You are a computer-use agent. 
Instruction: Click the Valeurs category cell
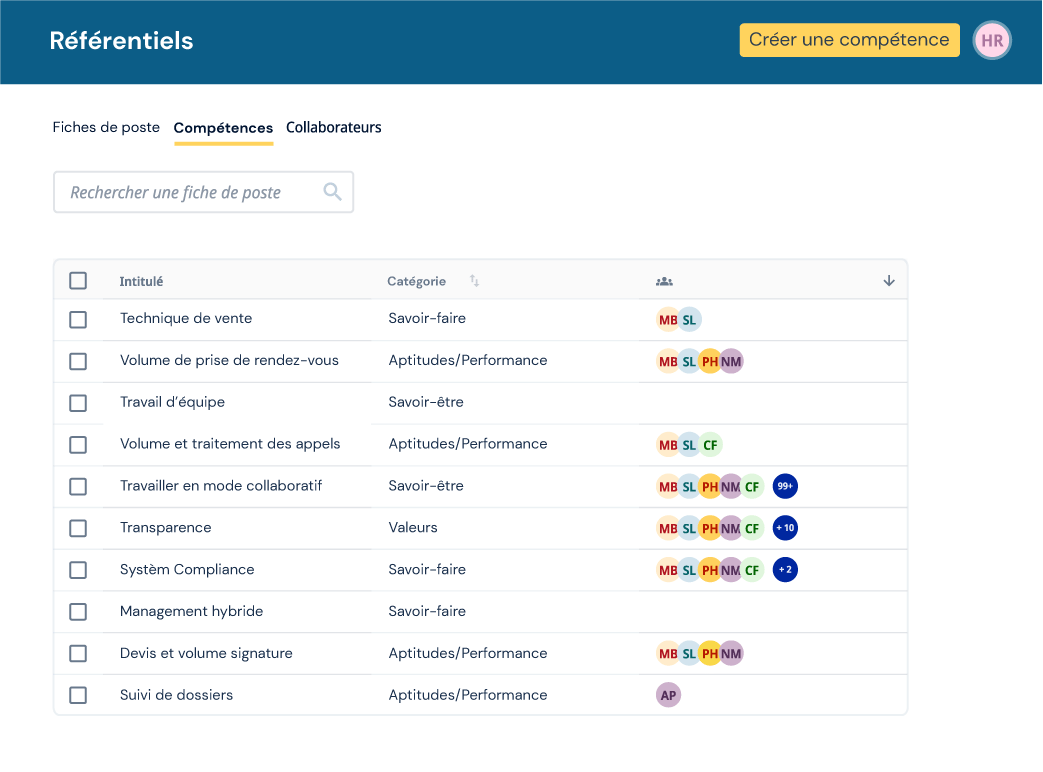coord(413,527)
